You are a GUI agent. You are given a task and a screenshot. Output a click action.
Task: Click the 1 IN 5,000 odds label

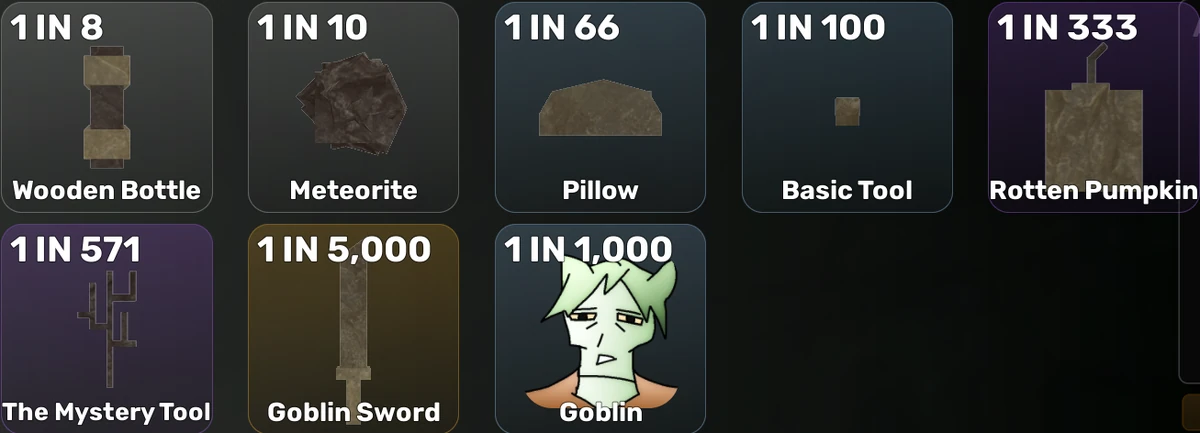point(344,249)
